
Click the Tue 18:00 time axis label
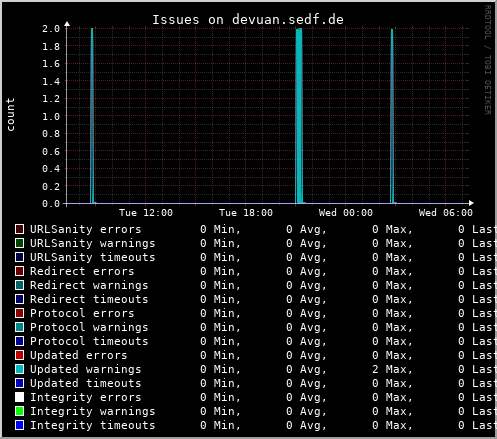coord(246,213)
